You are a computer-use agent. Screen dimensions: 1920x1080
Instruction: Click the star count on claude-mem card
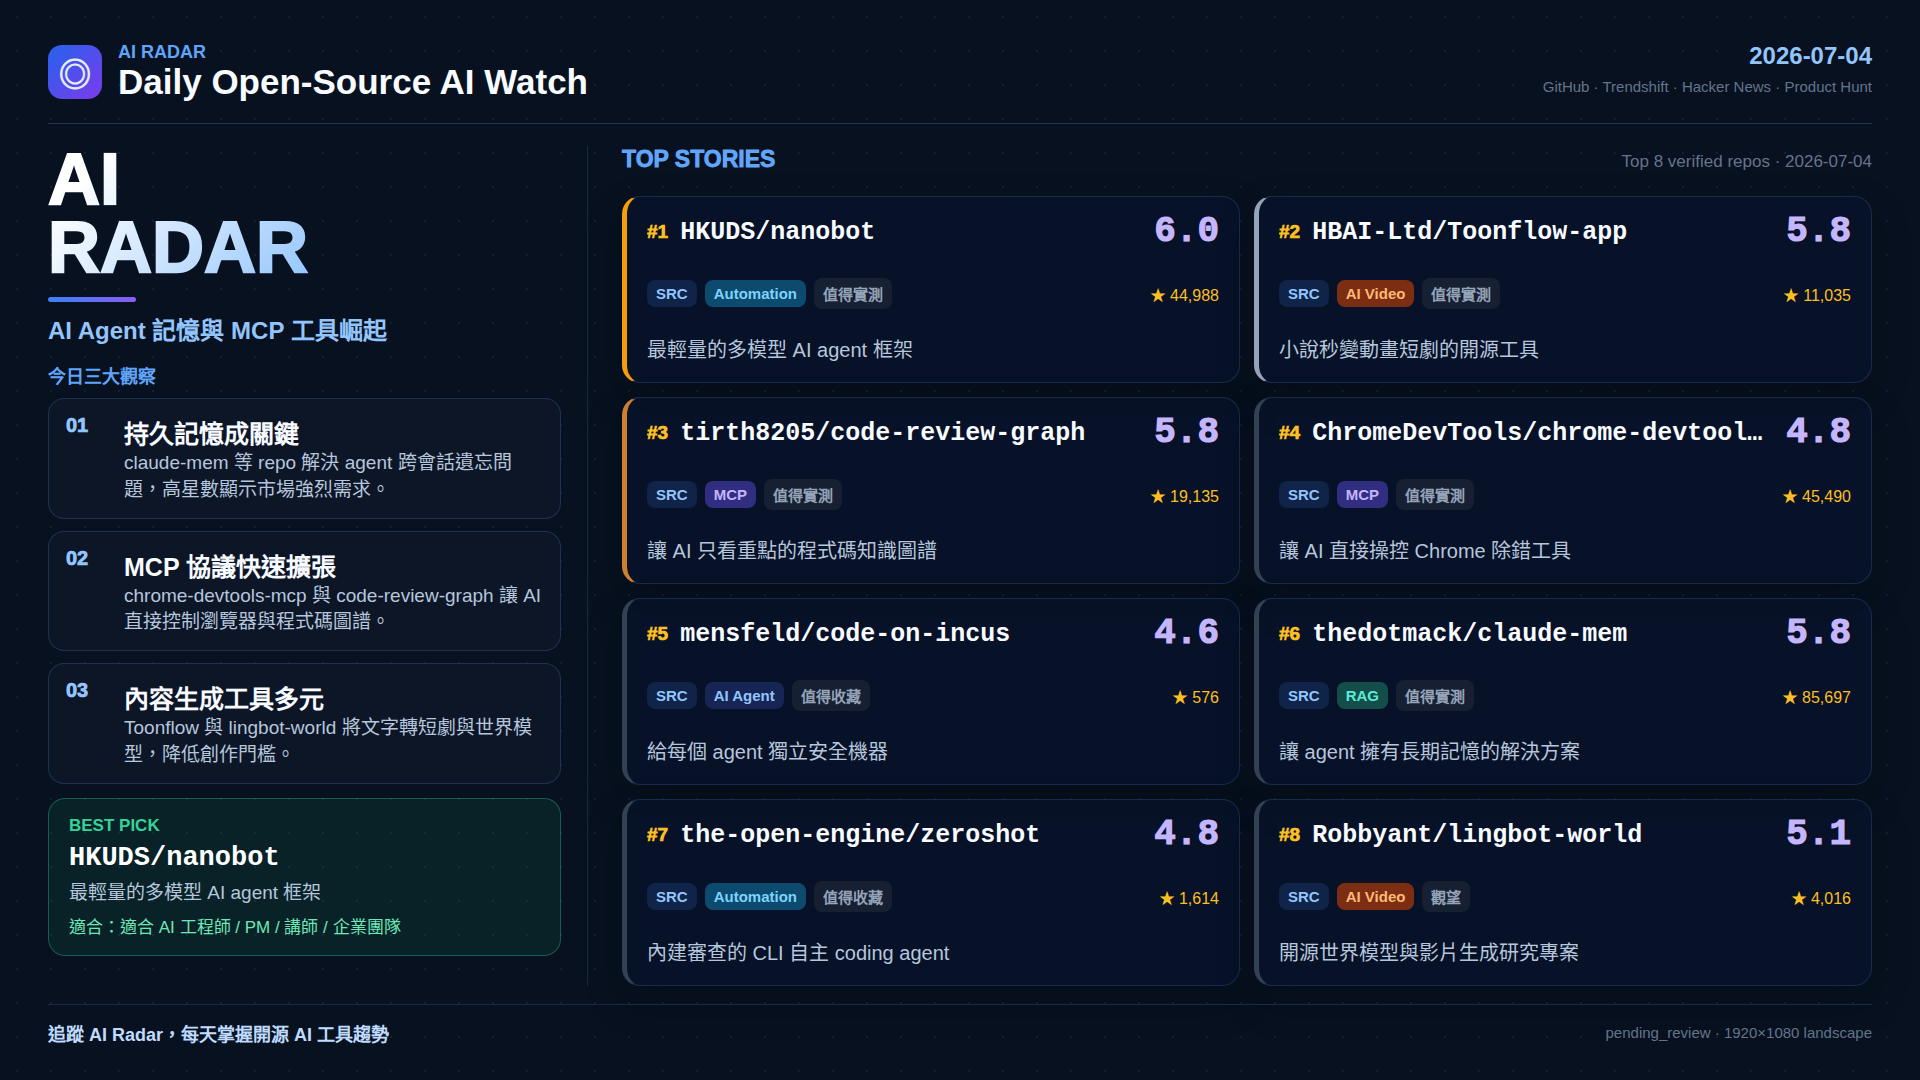click(1826, 698)
